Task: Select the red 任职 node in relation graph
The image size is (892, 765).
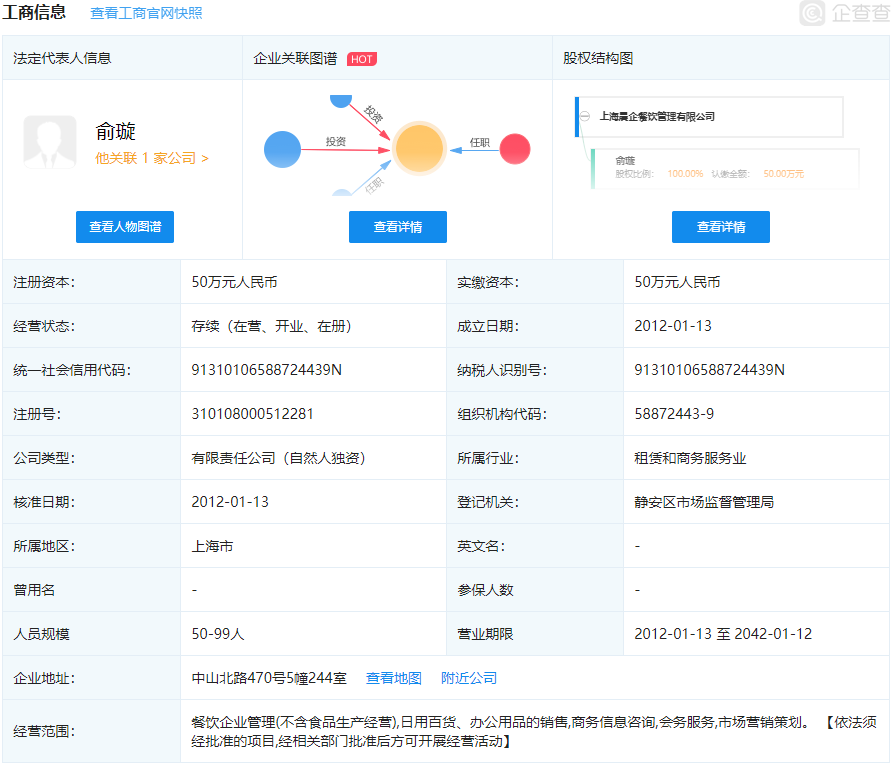Action: 514,149
